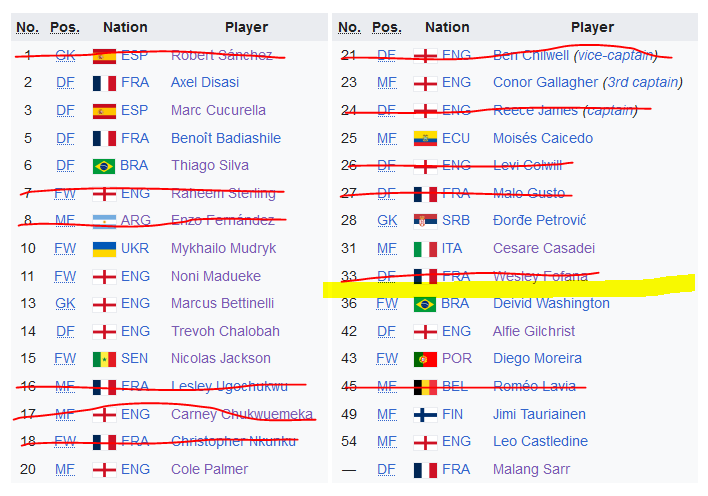Image resolution: width=708 pixels, height=496 pixels.
Task: Open Cole Palmer player link
Action: tap(209, 469)
